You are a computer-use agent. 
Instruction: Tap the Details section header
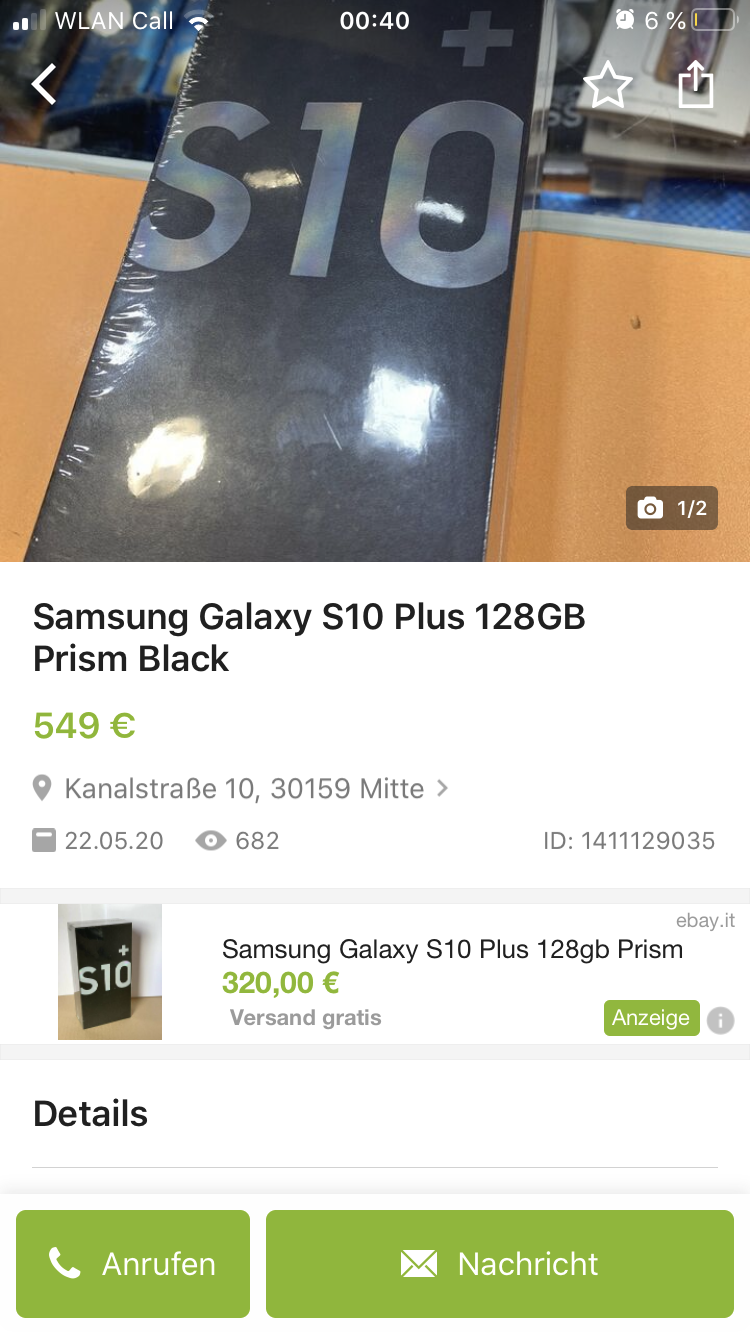(x=90, y=1114)
